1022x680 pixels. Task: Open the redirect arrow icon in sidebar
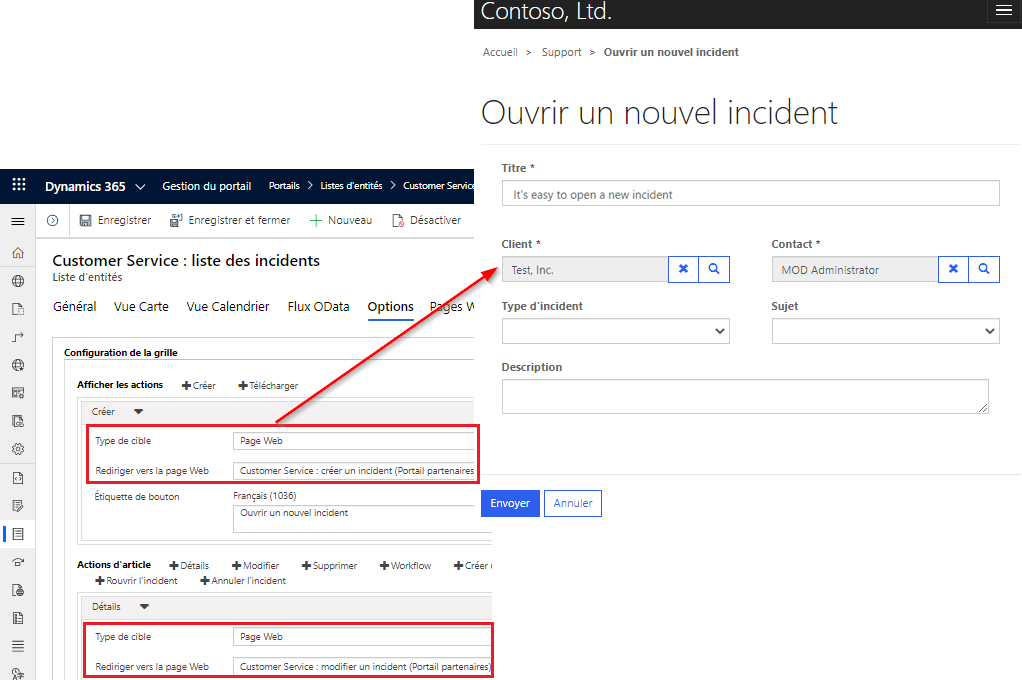point(18,337)
